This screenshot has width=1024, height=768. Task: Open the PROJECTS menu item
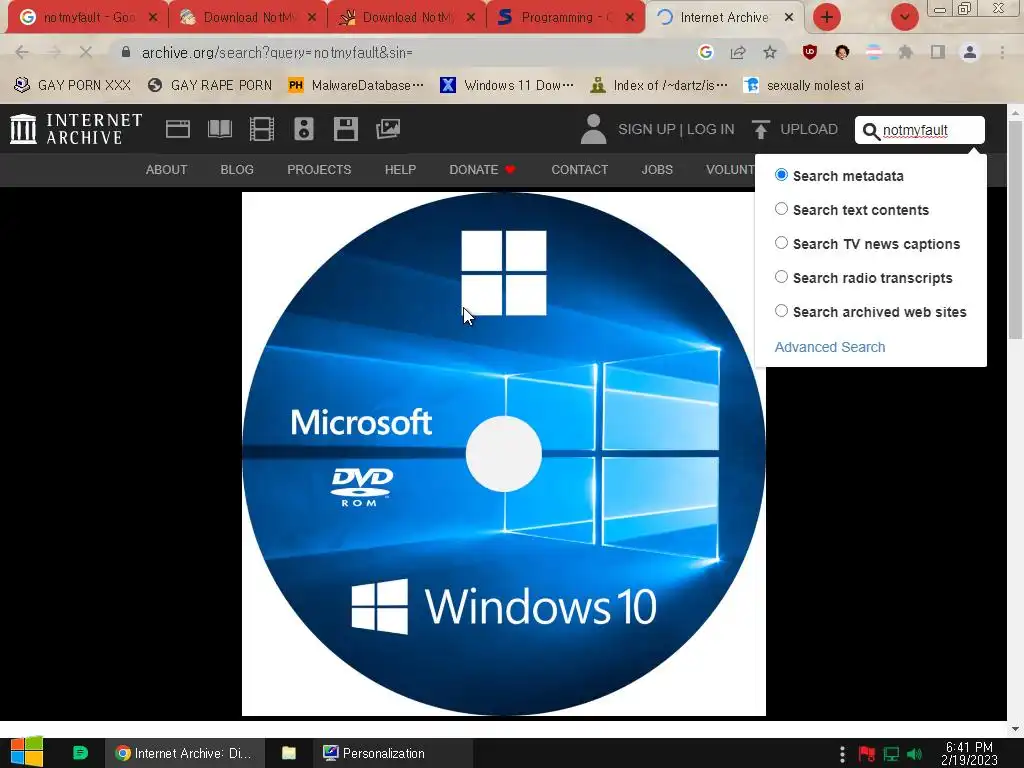(x=319, y=170)
